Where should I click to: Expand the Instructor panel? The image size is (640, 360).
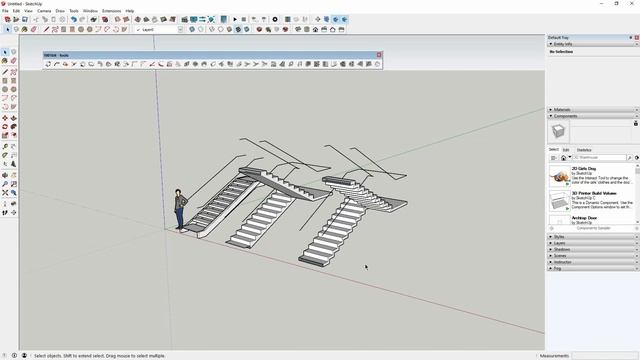[x=551, y=262]
